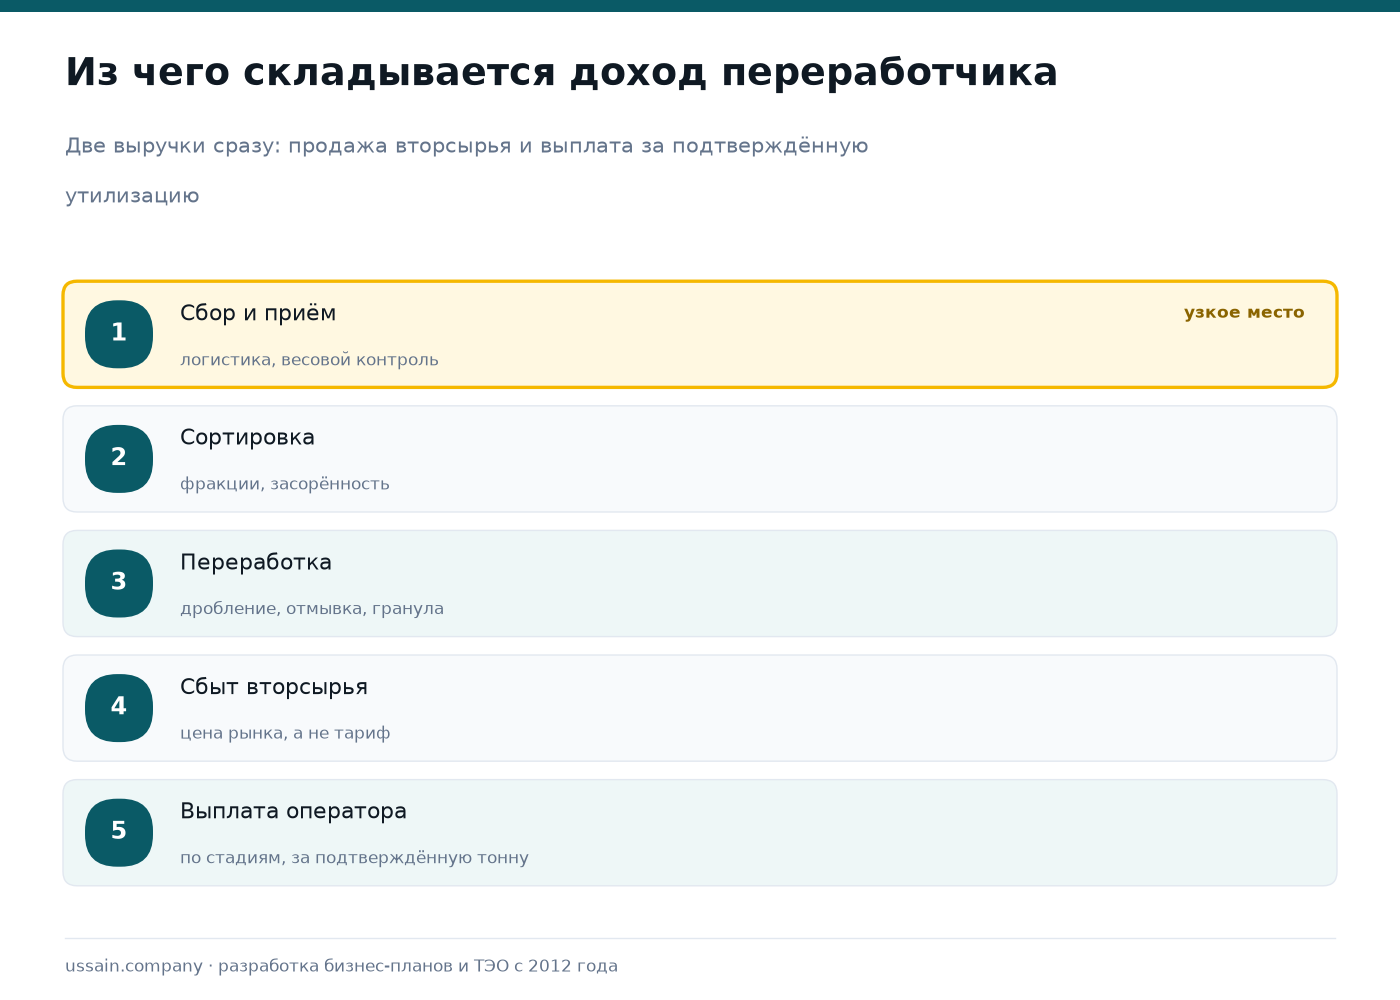Select the 'Сбыт вторсырья' heading
Screen dimensions: 1400x1000
point(274,687)
